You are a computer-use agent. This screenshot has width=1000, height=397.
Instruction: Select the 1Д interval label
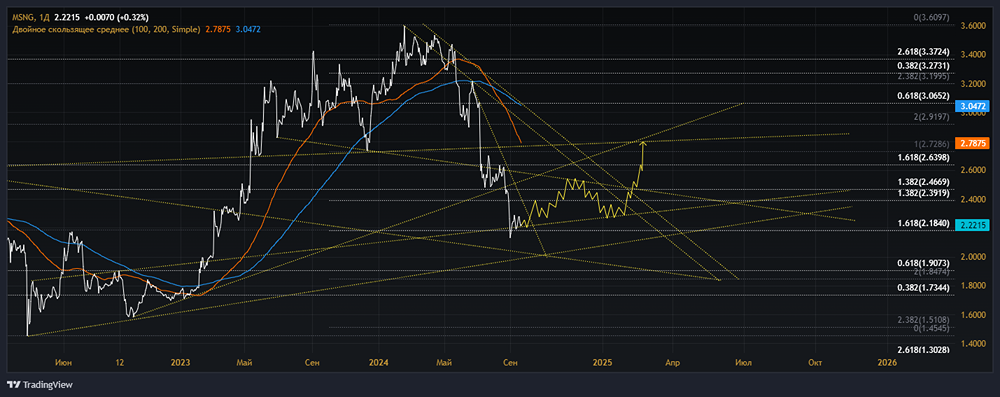(46, 19)
